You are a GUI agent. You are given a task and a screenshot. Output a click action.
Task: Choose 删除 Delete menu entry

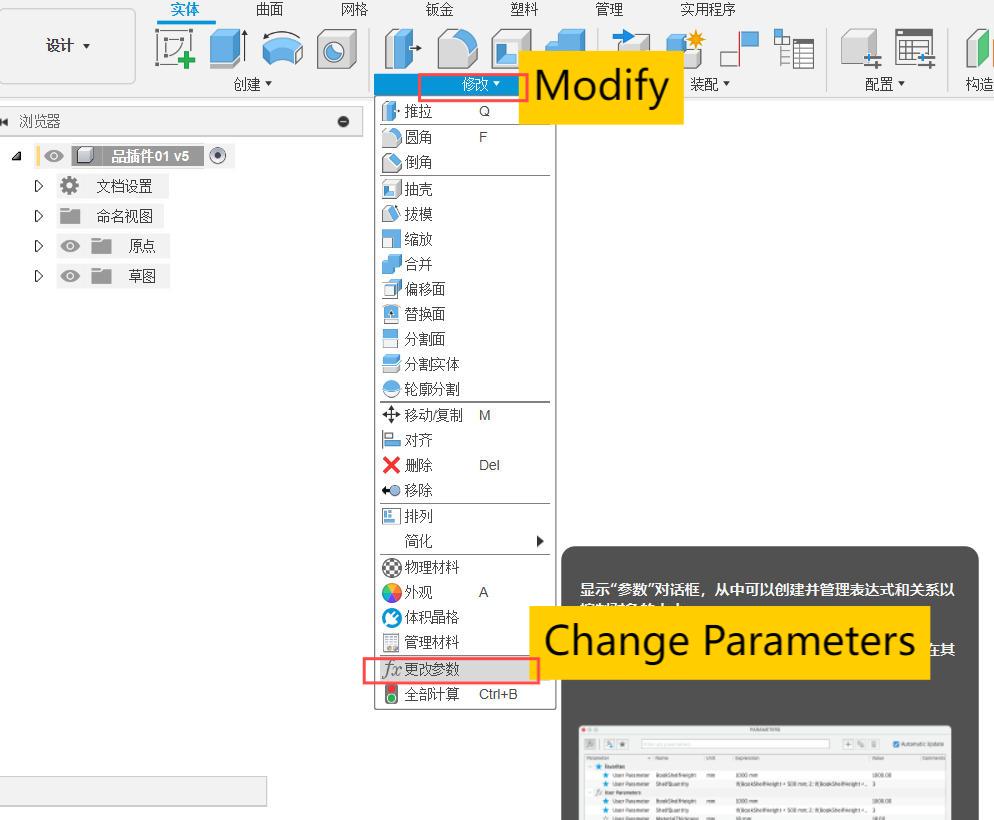click(x=465, y=465)
